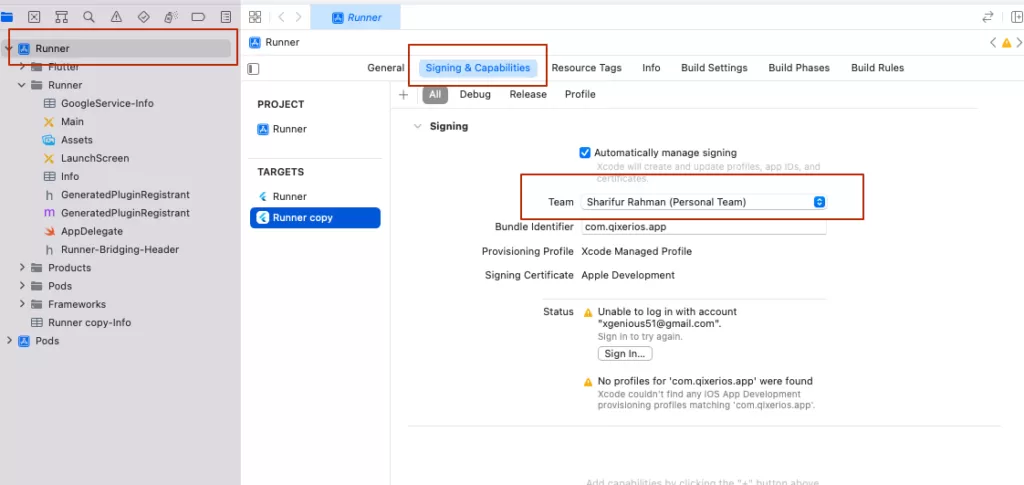
Task: Click the Runner editor tab
Action: (355, 18)
